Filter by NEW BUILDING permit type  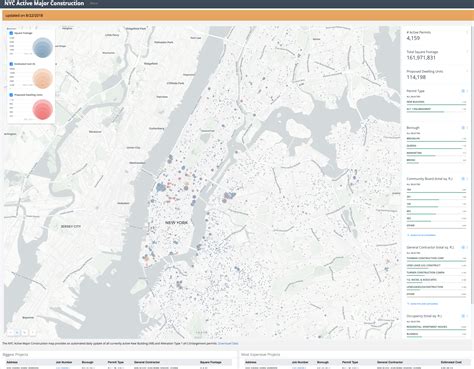436,103
